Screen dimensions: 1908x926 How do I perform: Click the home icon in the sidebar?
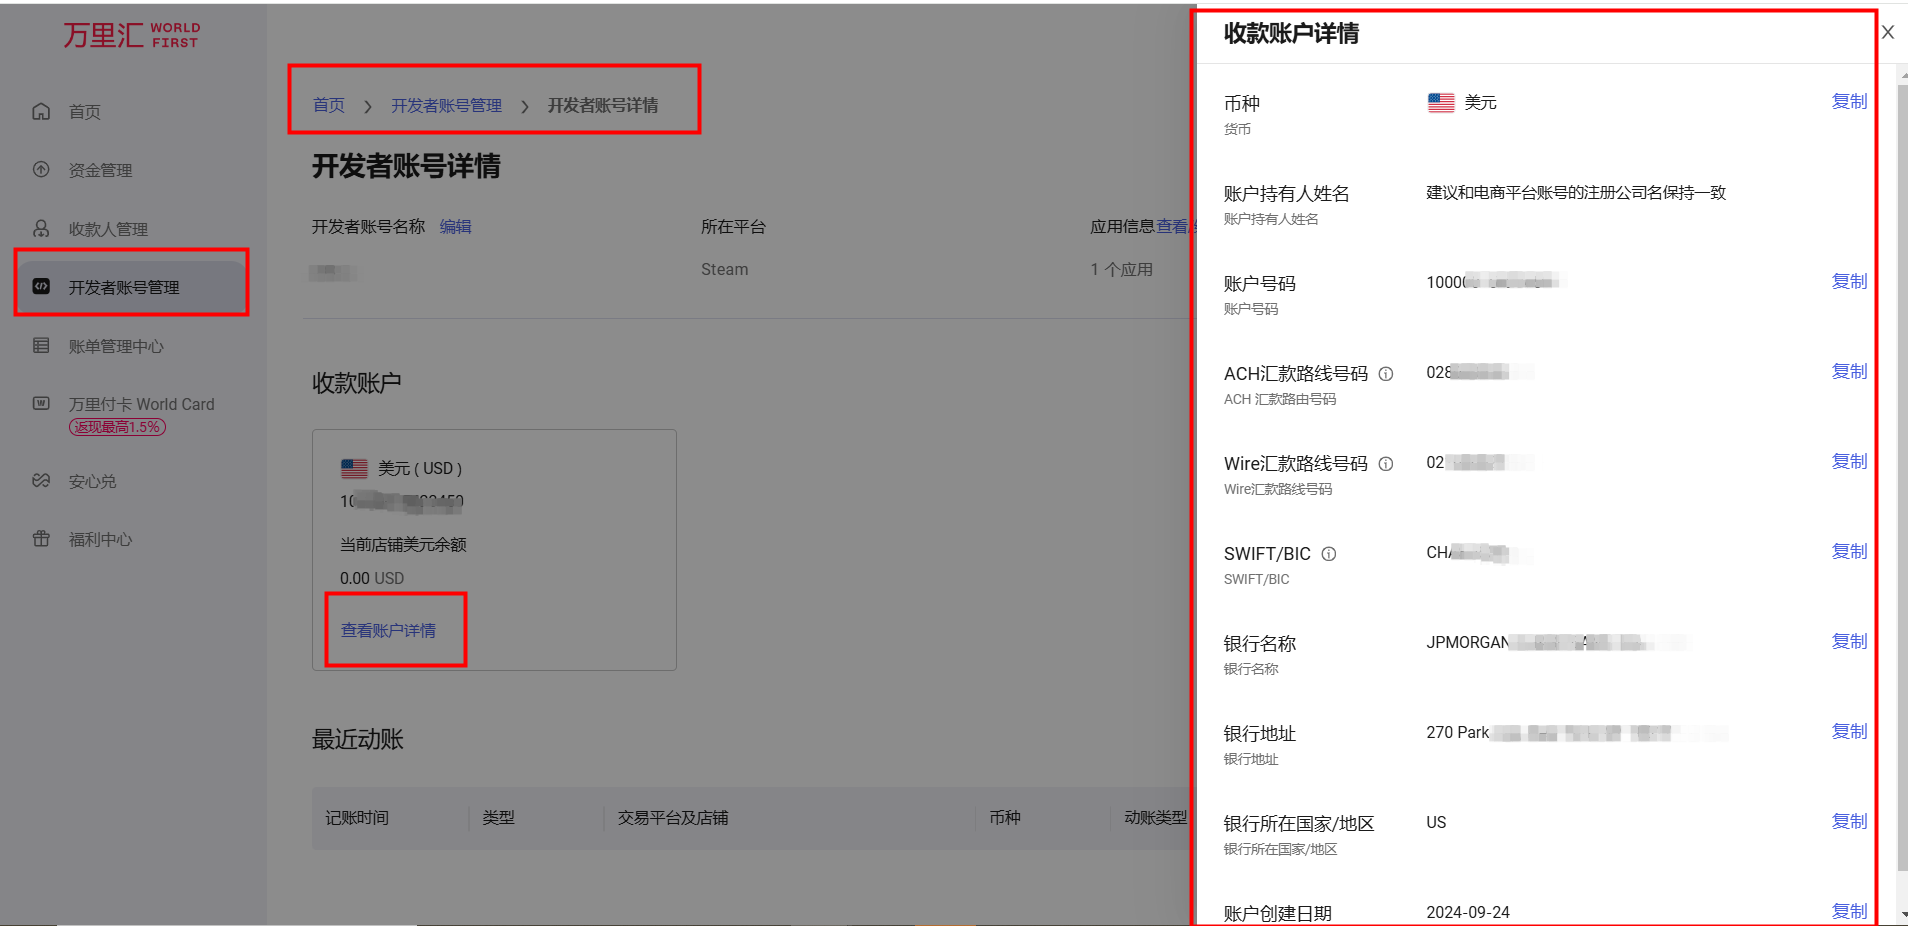click(x=41, y=111)
